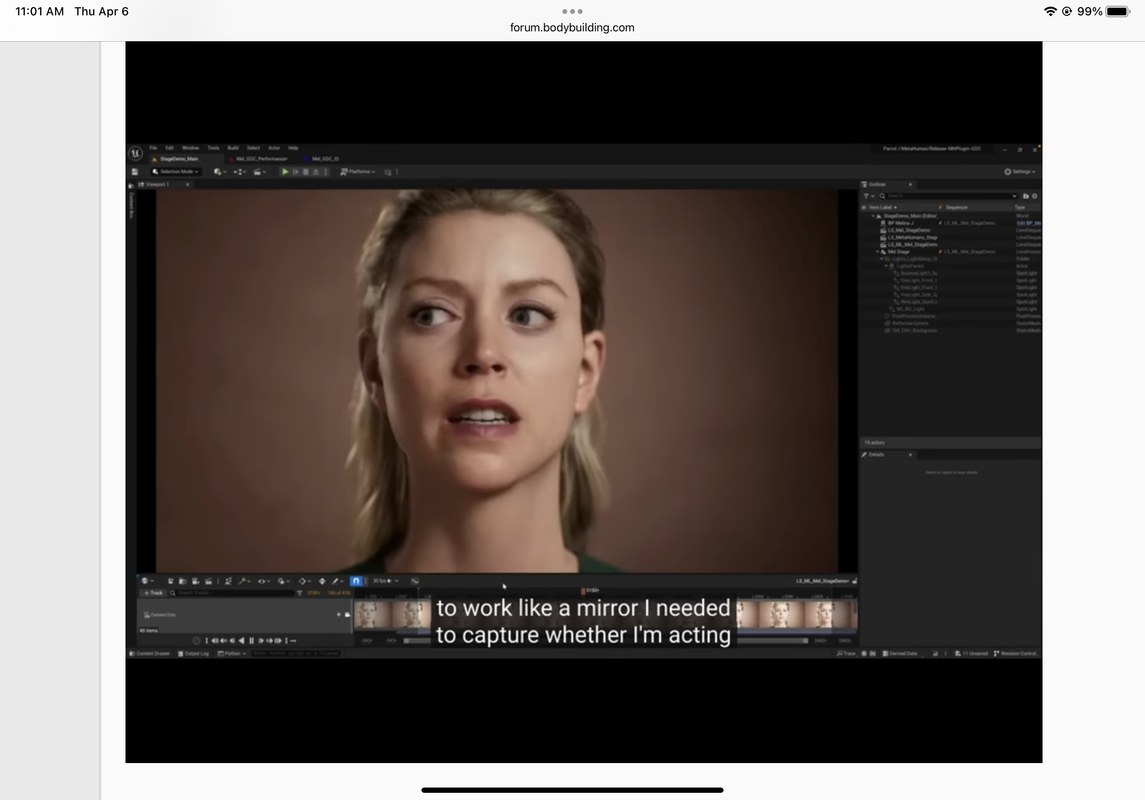
Task: Open the Sequencer wrench actions menu
Action: (245, 581)
